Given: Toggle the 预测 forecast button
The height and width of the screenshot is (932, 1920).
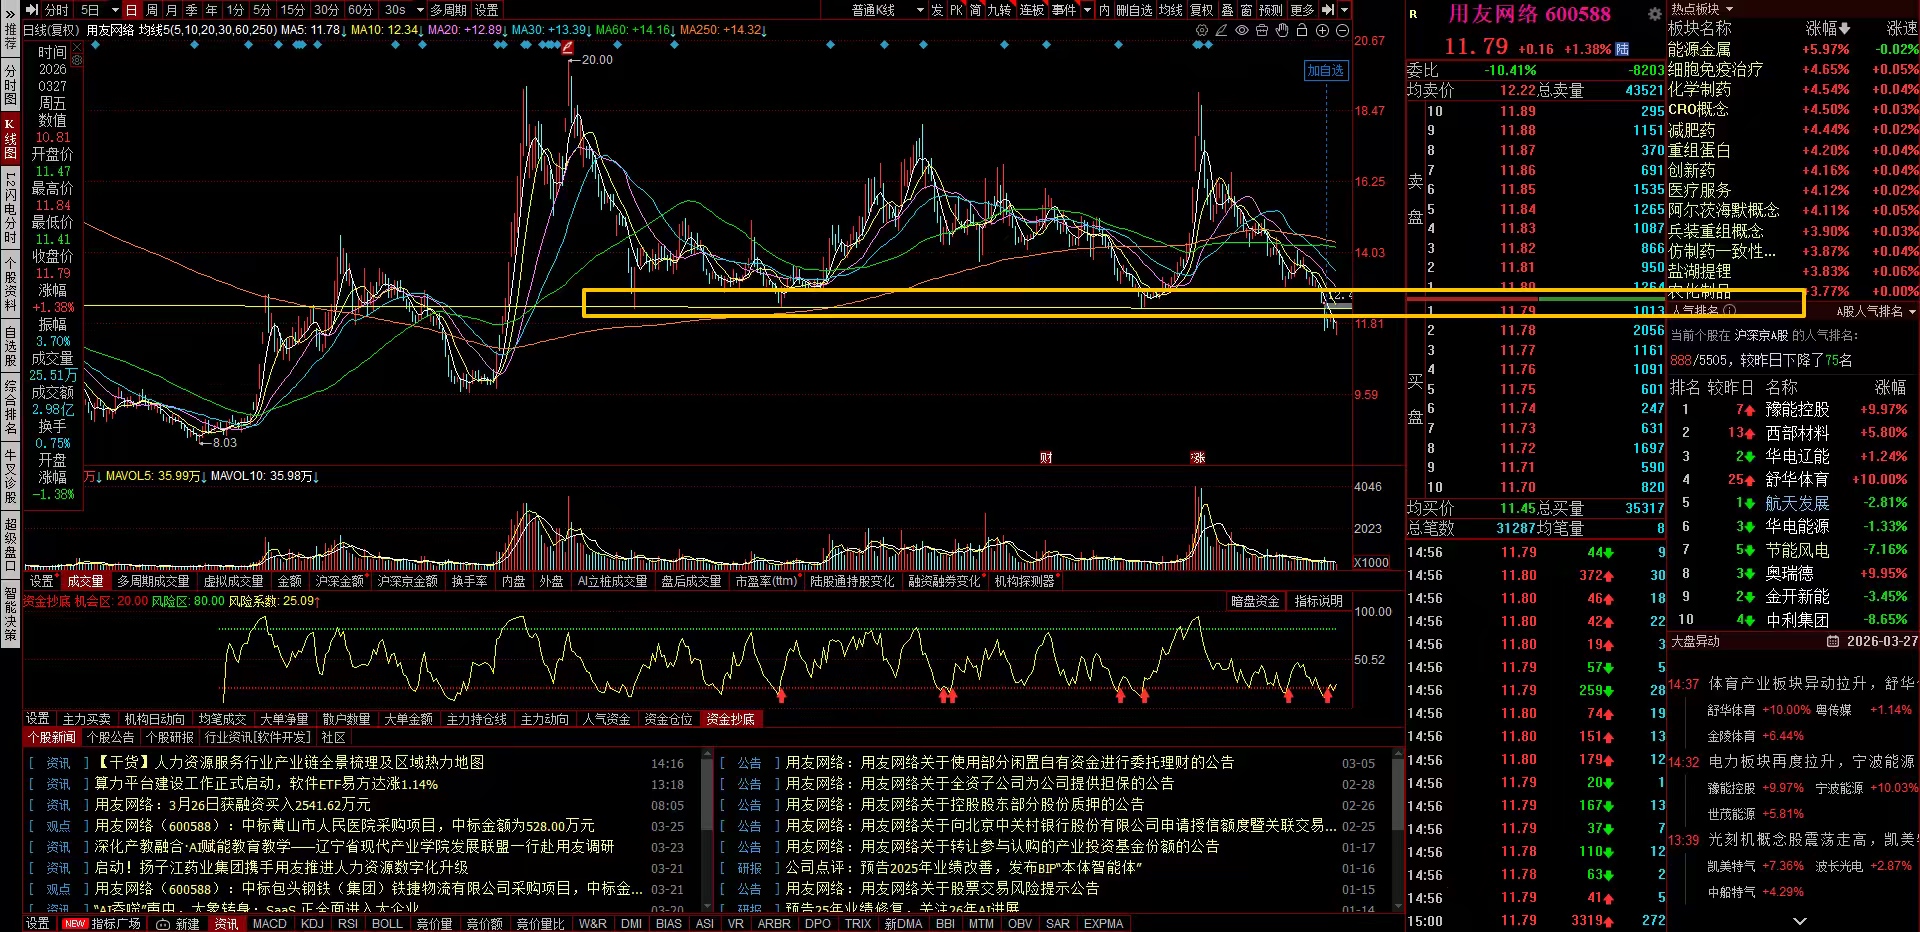Looking at the screenshot, I should [x=1270, y=10].
